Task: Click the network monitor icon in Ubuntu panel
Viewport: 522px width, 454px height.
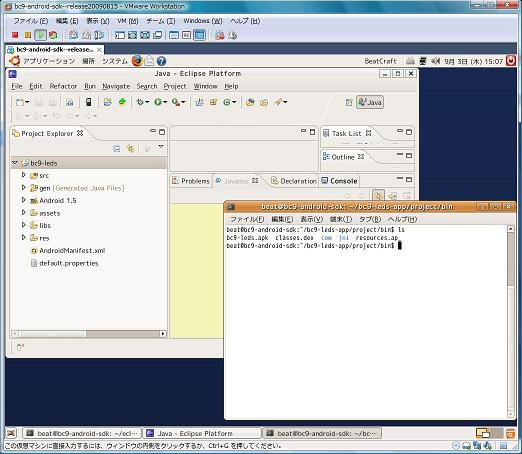Action: (x=423, y=61)
